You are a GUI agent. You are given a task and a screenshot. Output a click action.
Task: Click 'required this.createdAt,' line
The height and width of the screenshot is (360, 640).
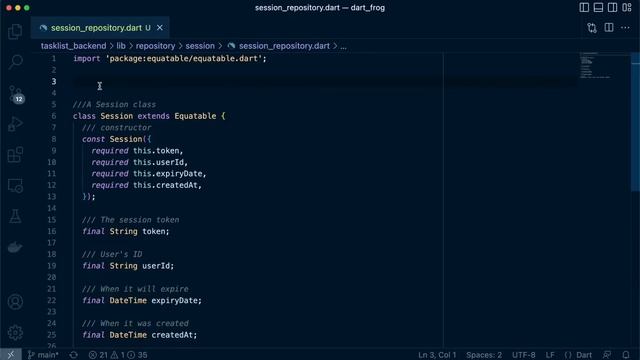147,185
